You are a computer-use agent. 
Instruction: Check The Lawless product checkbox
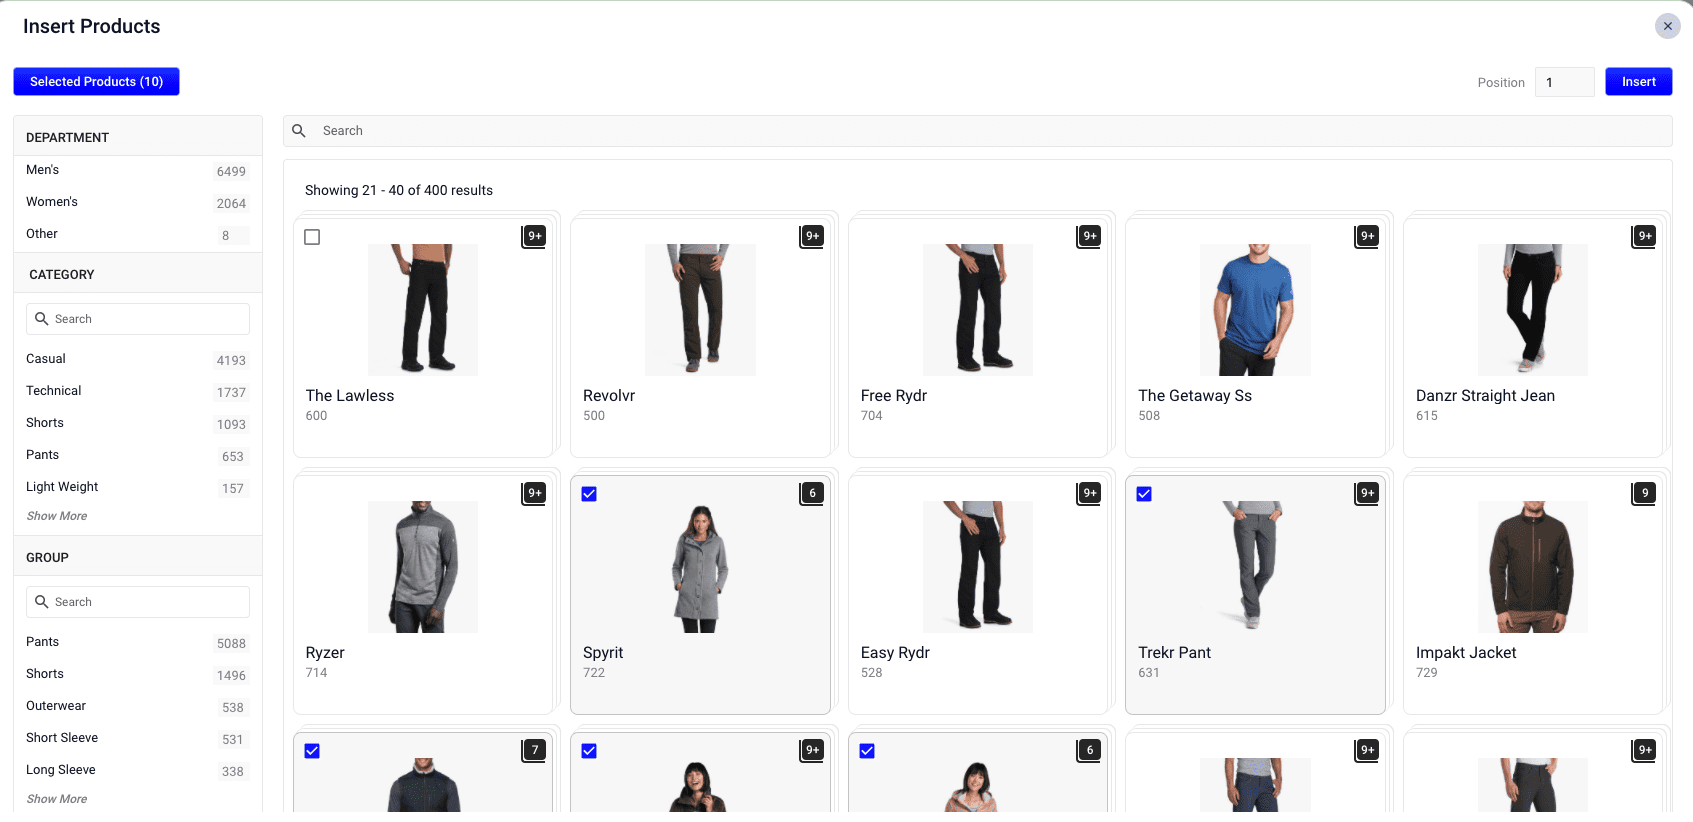point(312,237)
